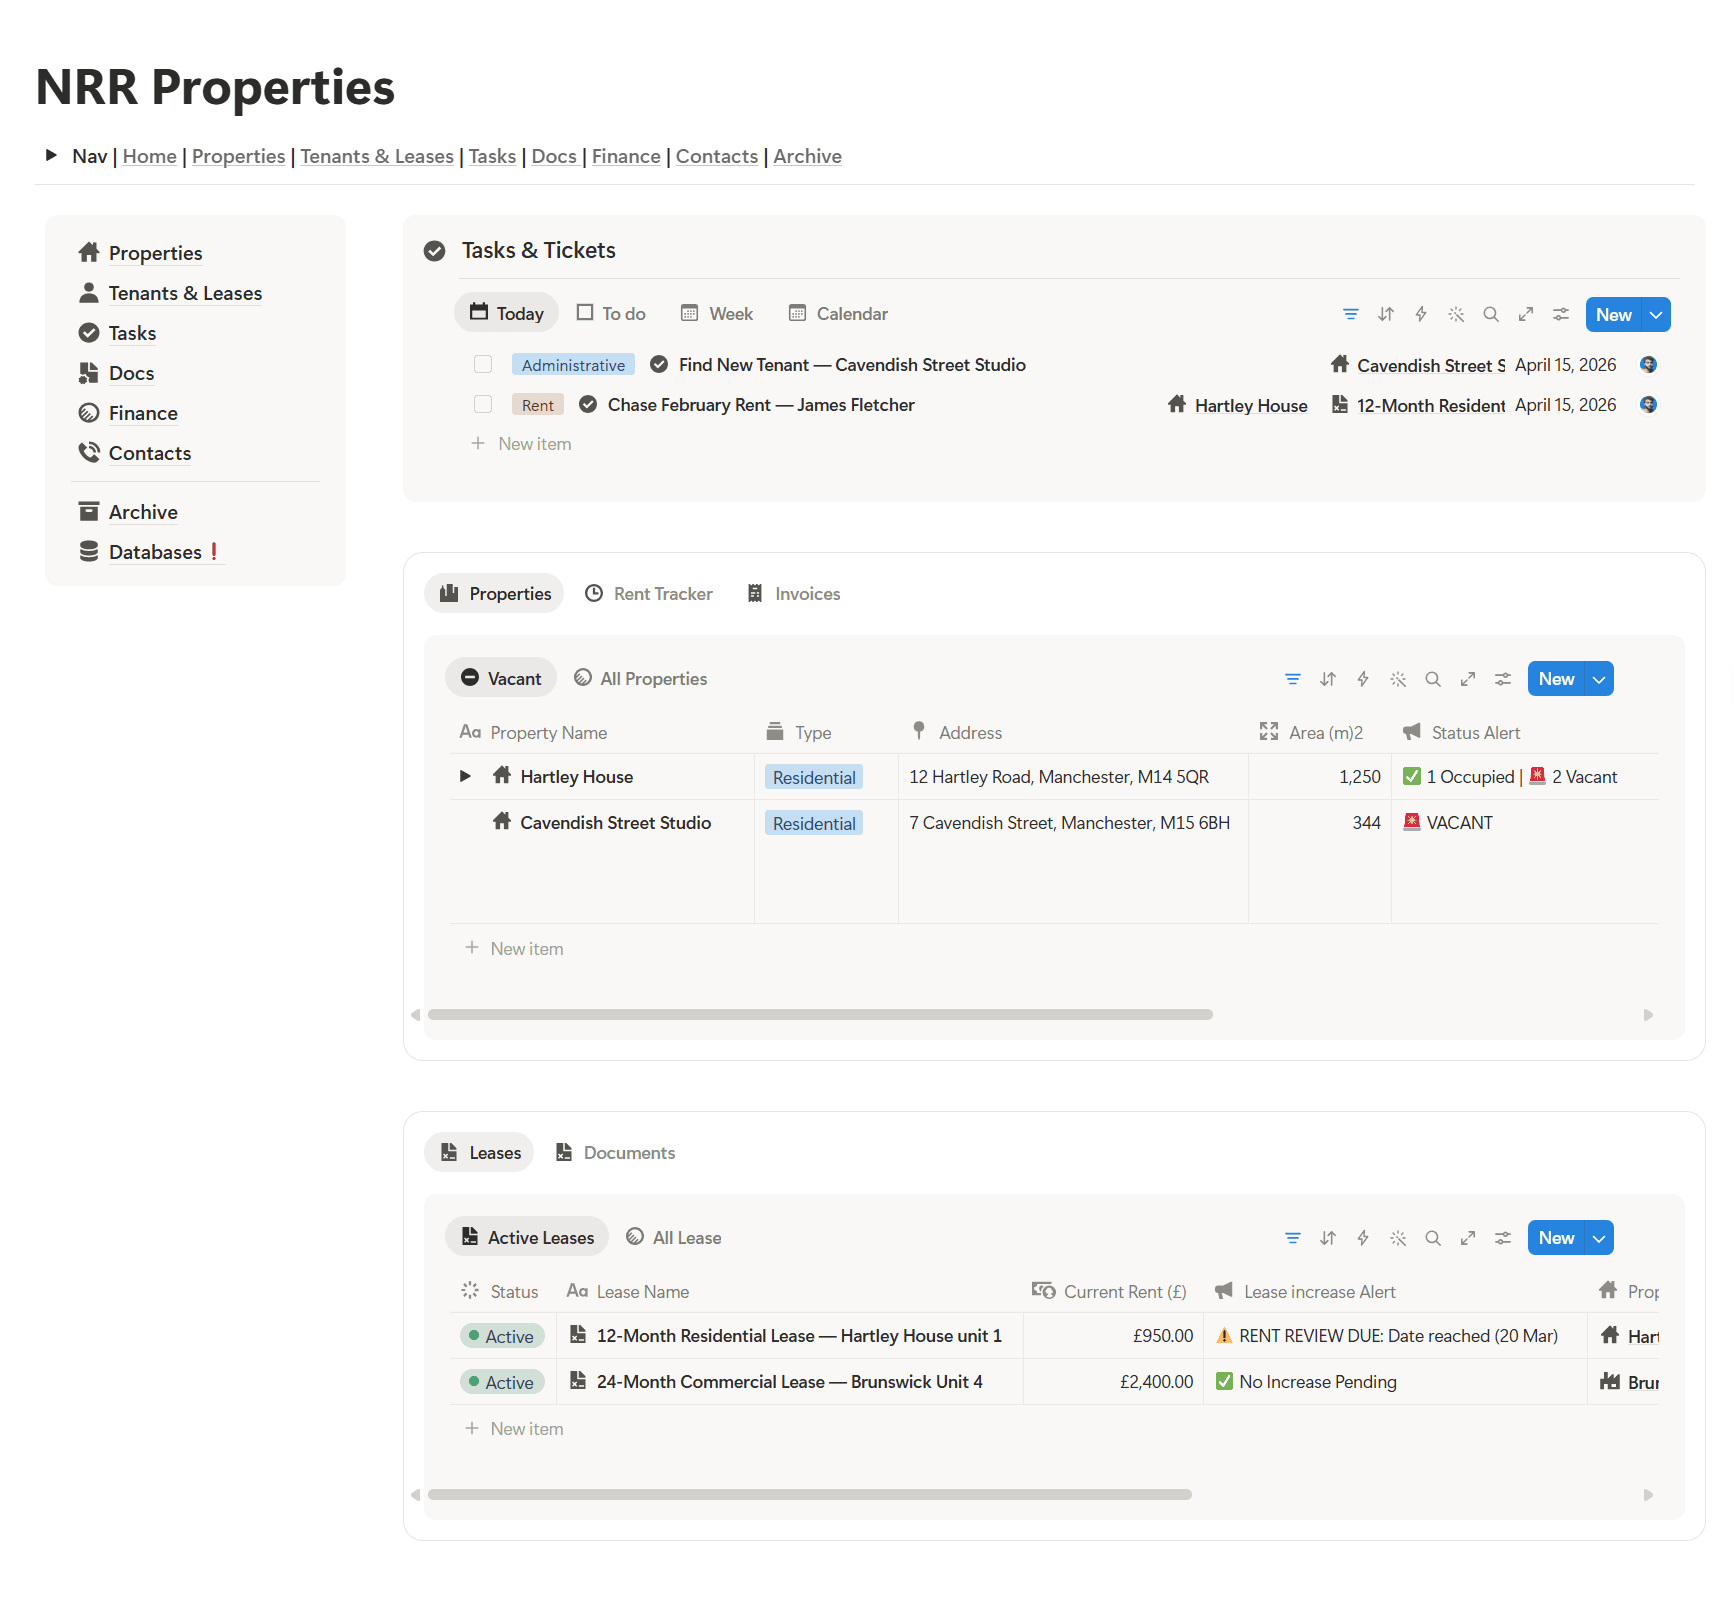
Task: Click the assignee avatar on Find New Tenant task
Action: point(1649,364)
